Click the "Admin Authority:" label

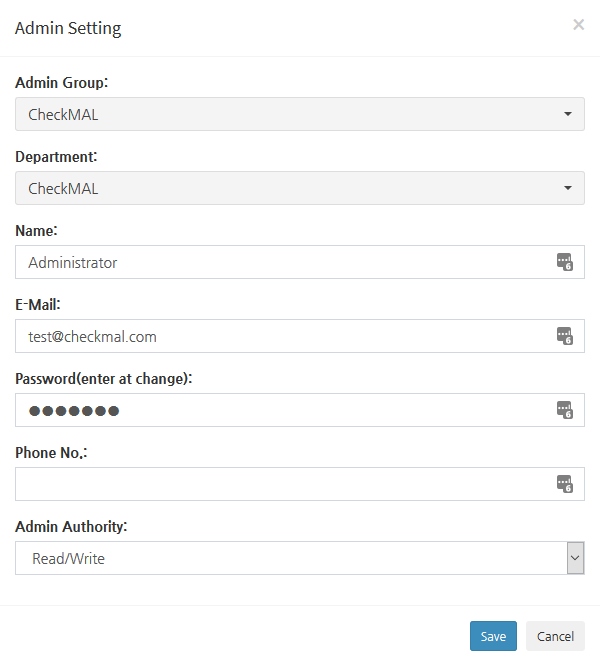71,526
